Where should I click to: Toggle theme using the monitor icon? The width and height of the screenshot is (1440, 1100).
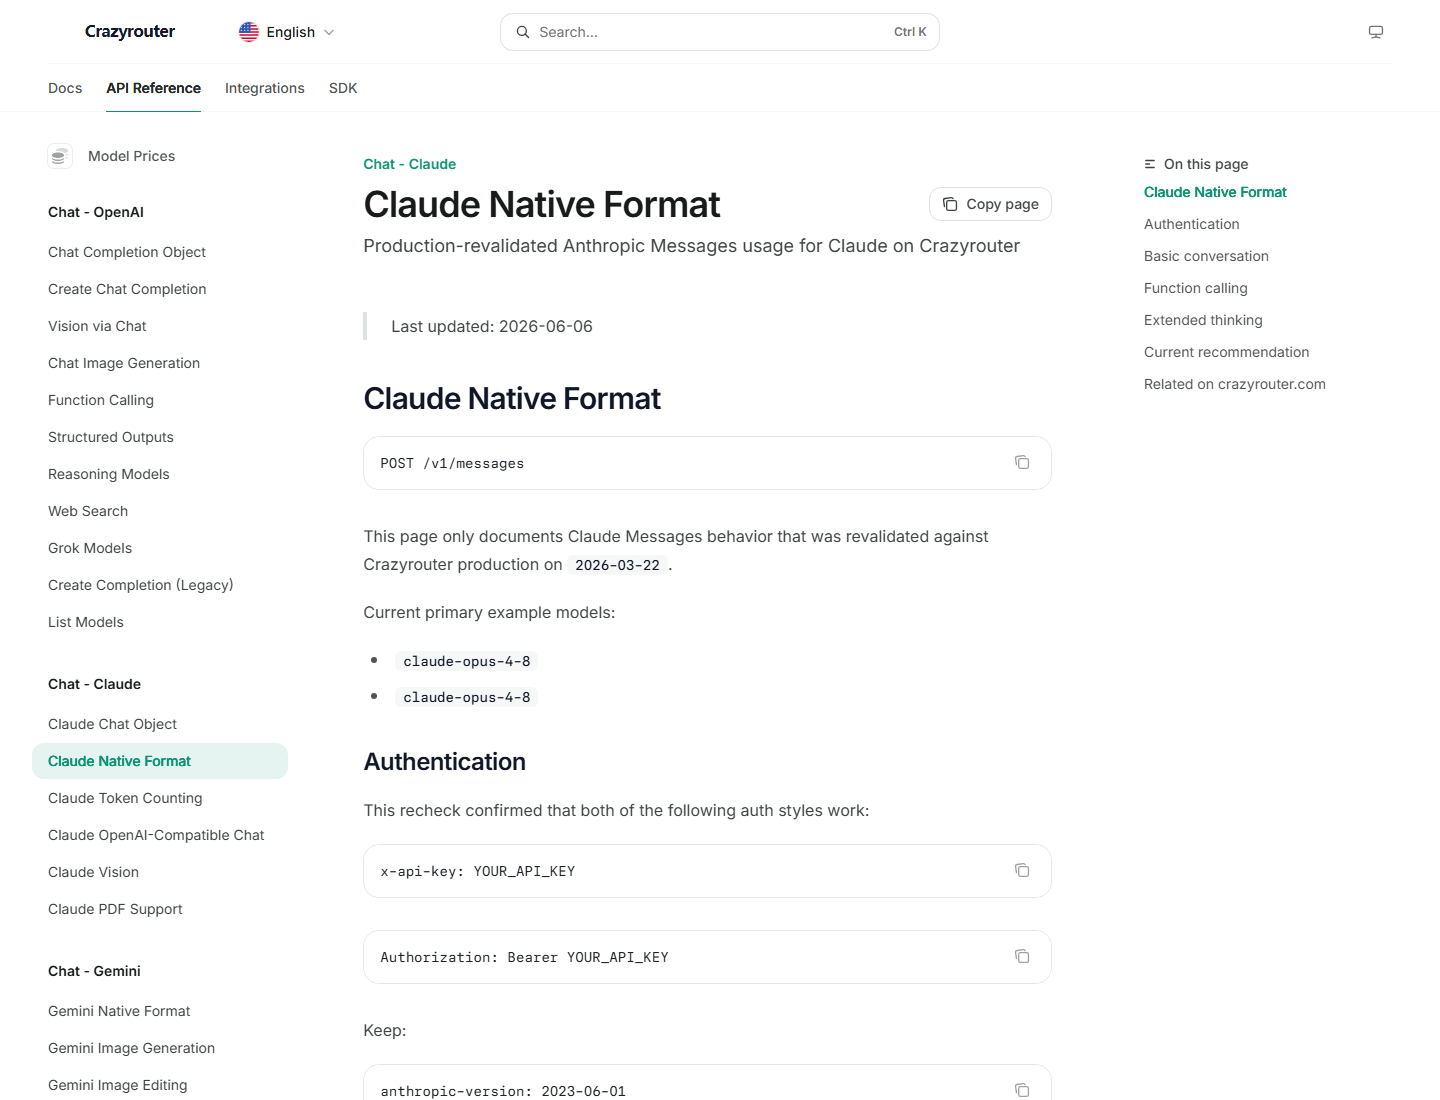(x=1376, y=32)
